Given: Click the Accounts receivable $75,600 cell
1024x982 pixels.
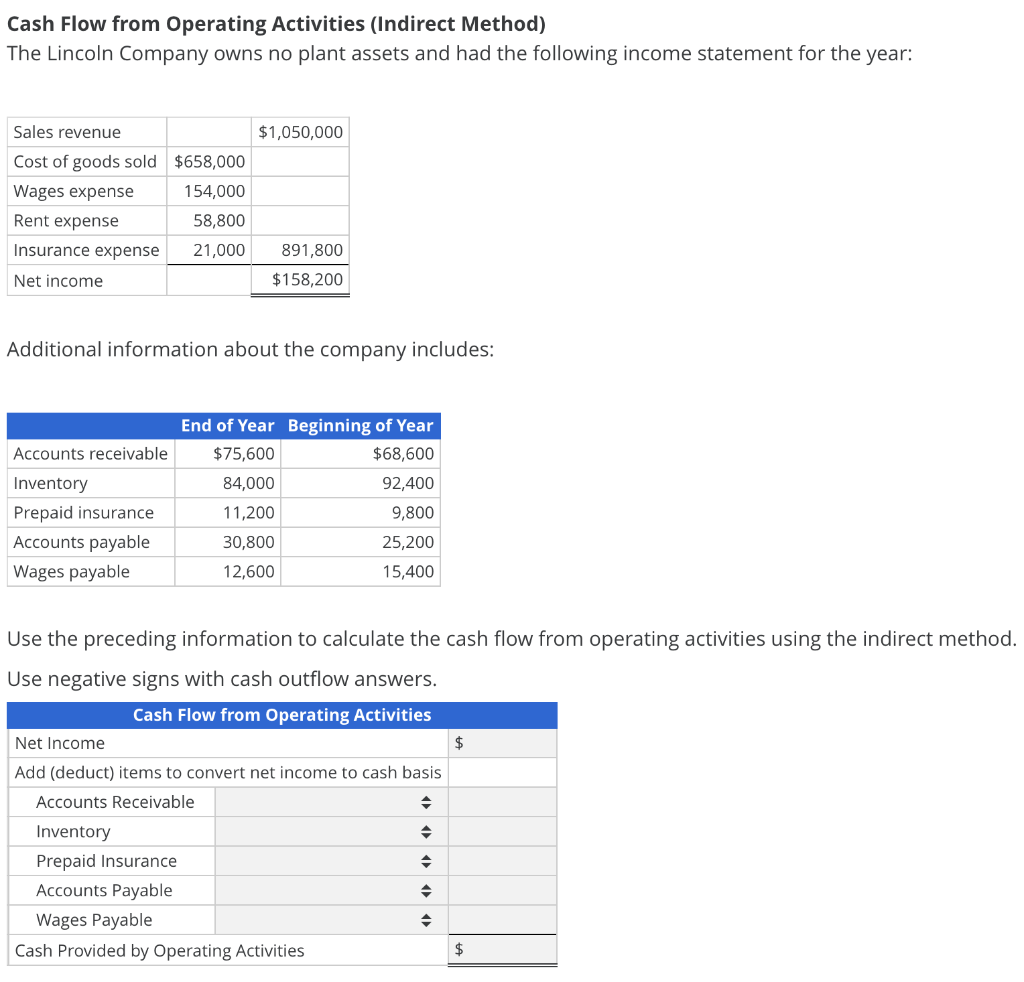Looking at the screenshot, I should pyautogui.click(x=227, y=453).
